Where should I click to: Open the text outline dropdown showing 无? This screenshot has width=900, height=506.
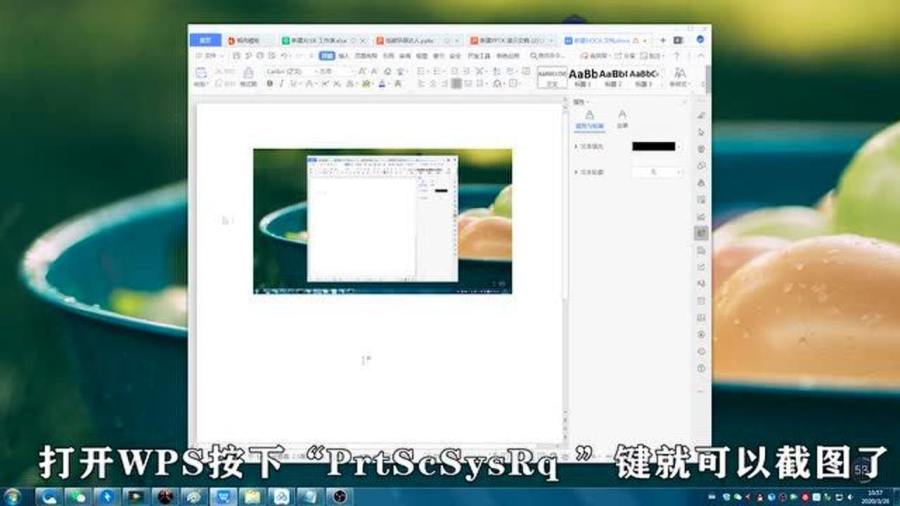657,172
